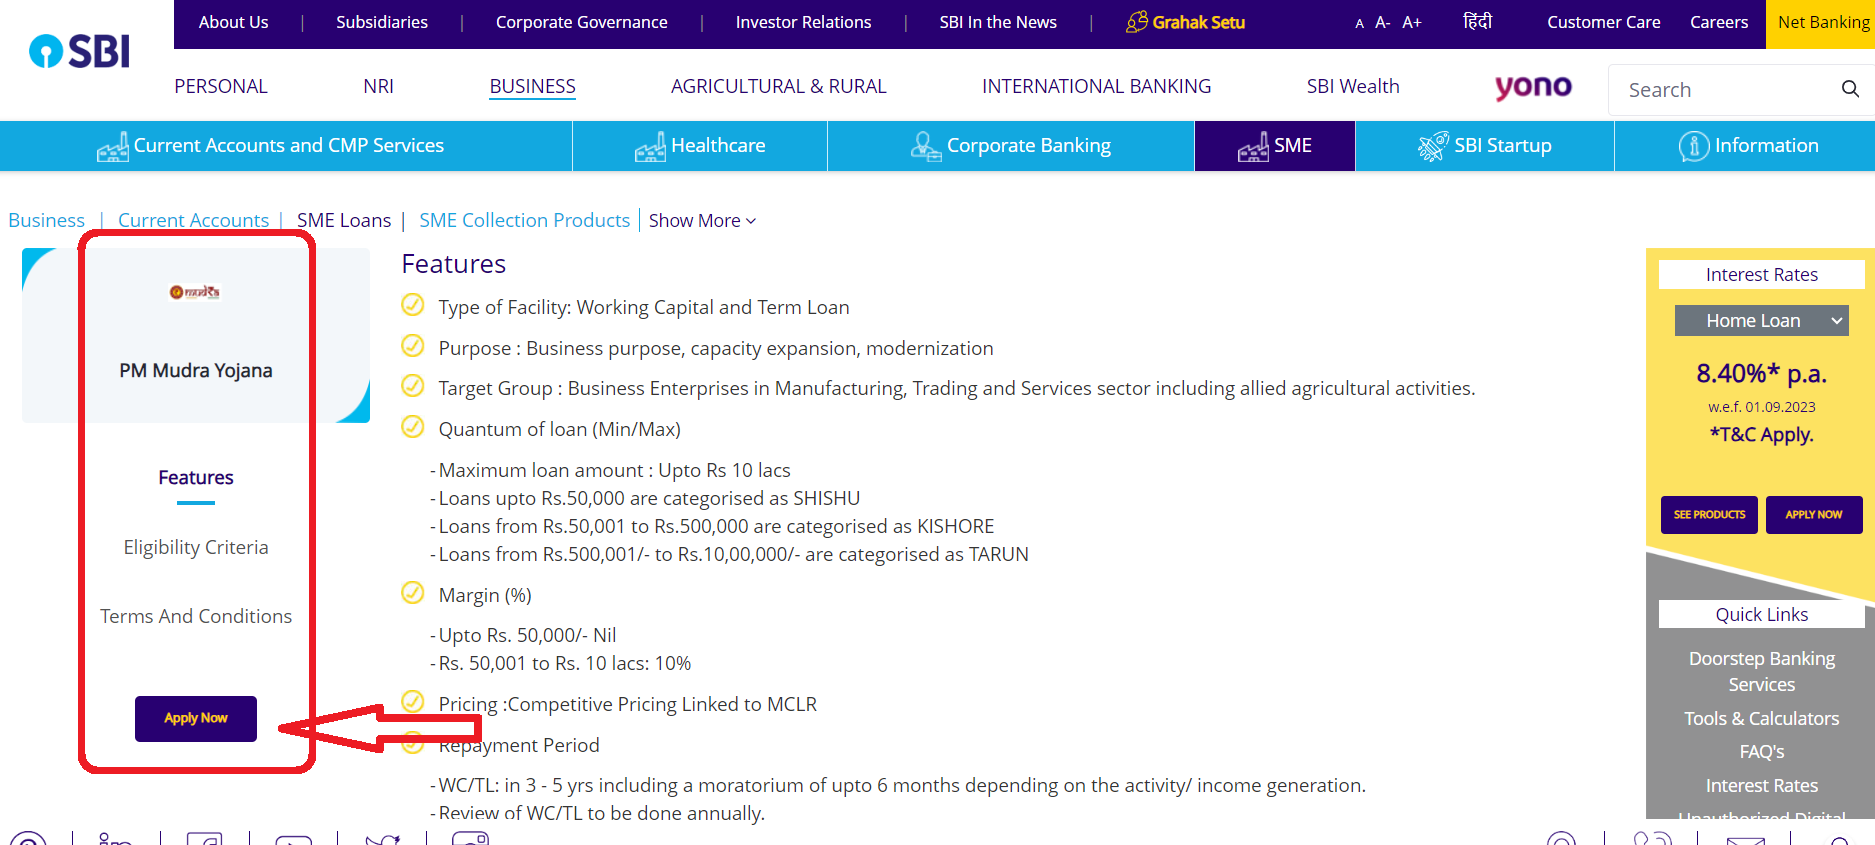
Task: Open the Interest Rates dropdown showing Home Loan
Action: (1761, 321)
